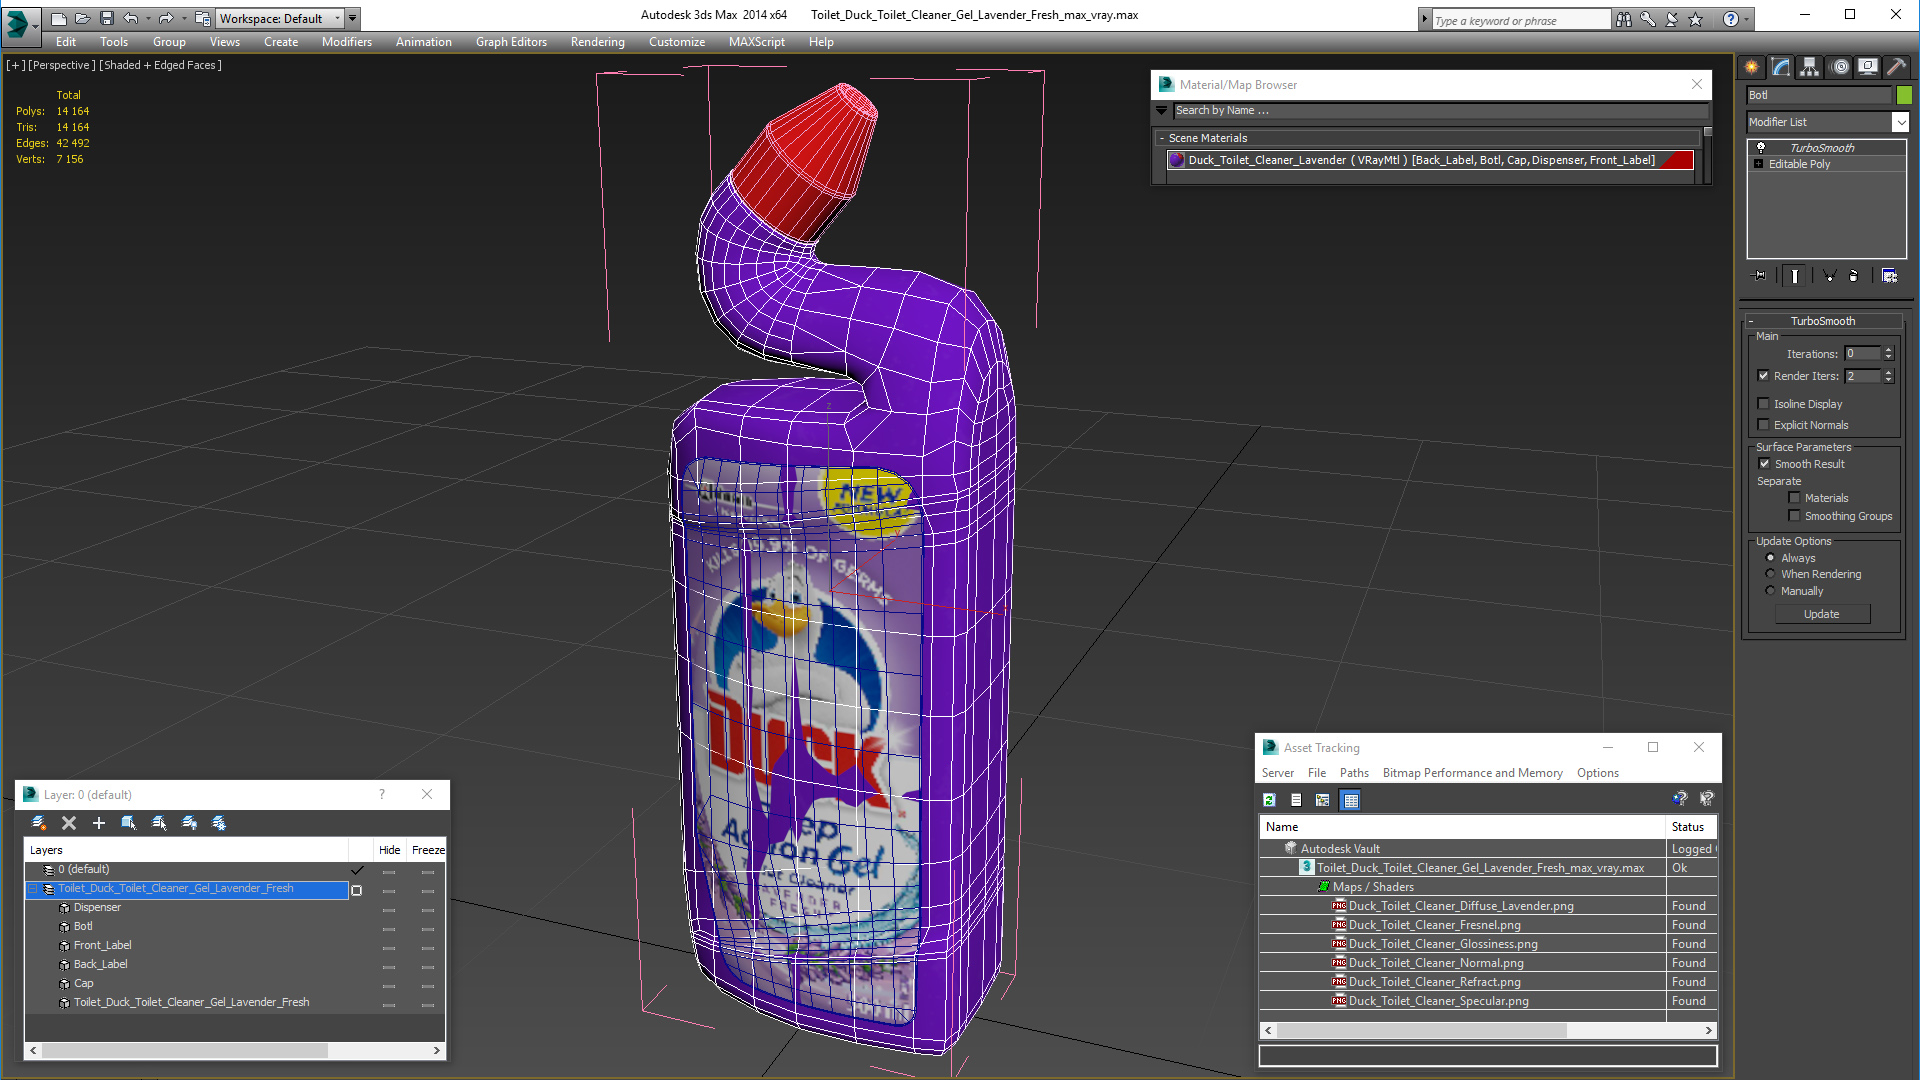Switch to table view icon in Asset Tracking
Screen dimensions: 1920x1080
click(1351, 800)
